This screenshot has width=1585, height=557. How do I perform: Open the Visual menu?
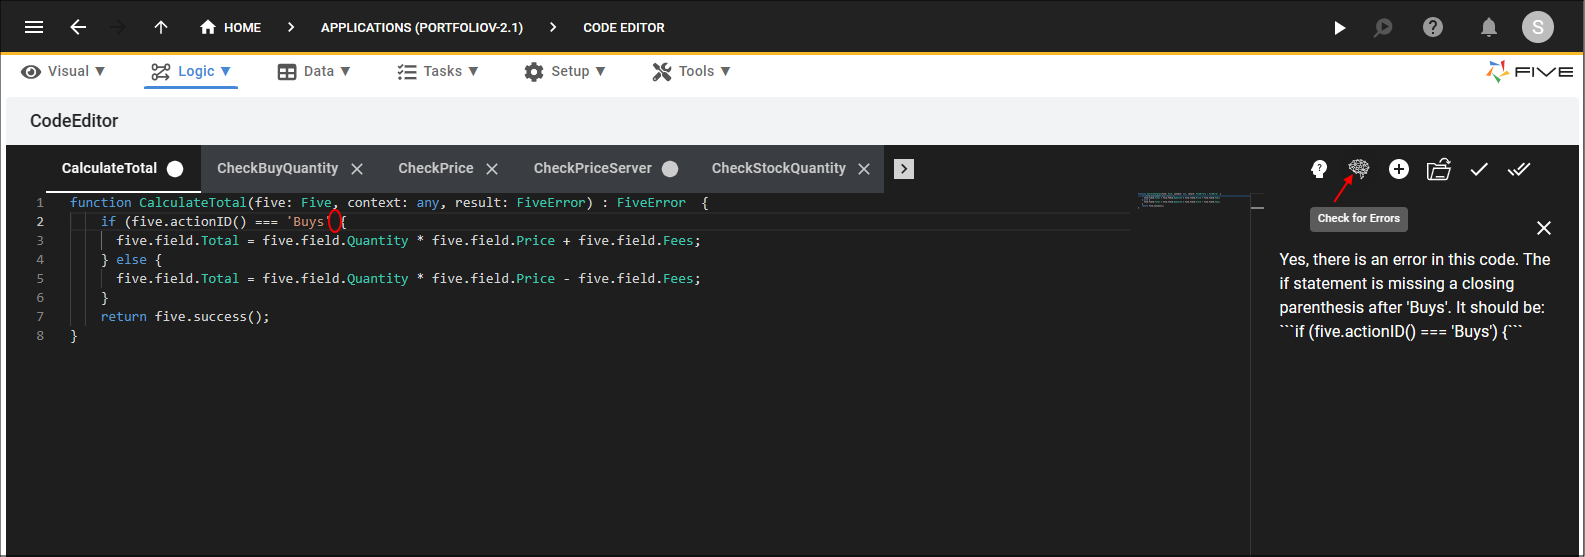63,71
